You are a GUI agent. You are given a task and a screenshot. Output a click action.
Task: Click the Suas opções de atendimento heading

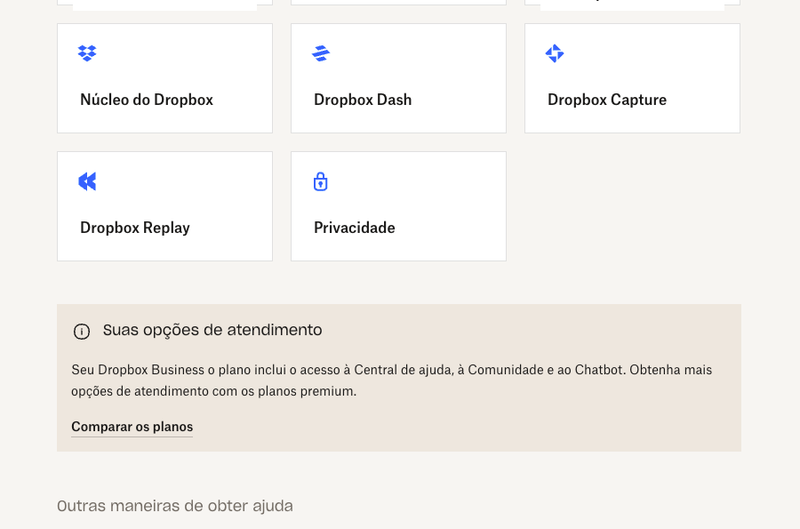point(212,330)
